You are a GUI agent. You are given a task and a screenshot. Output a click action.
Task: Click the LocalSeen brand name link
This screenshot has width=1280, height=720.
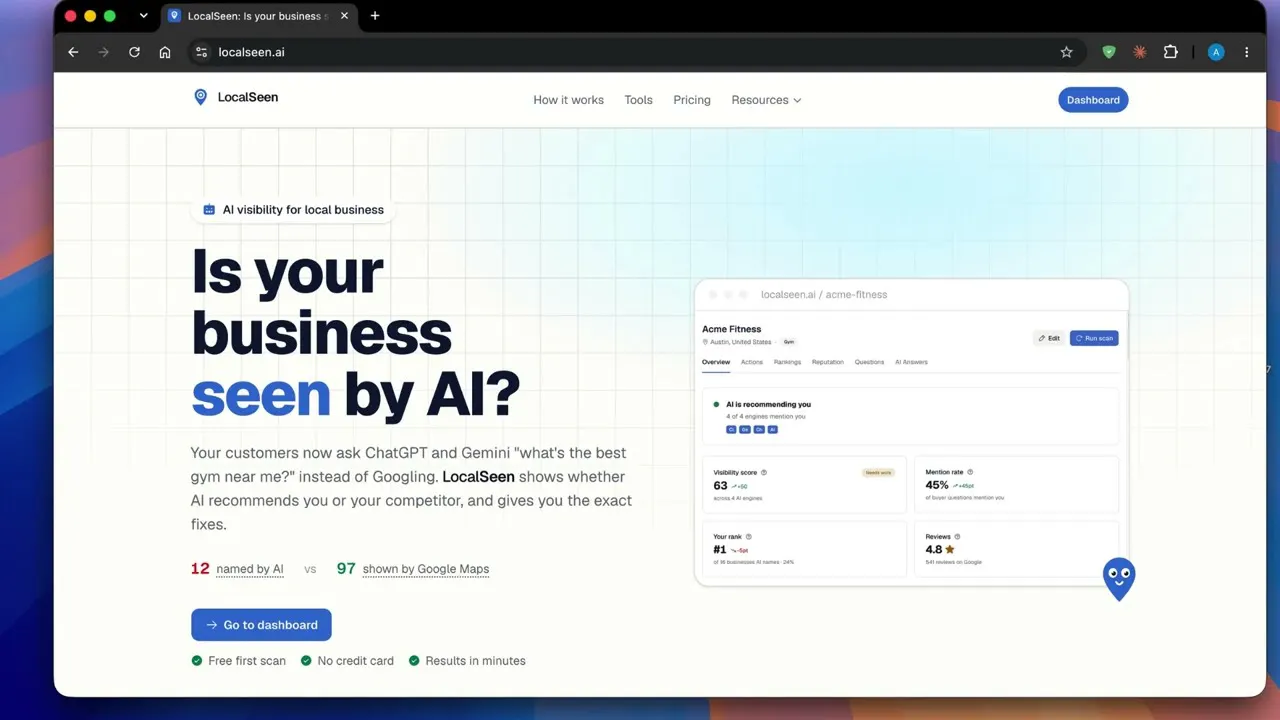[x=248, y=97]
